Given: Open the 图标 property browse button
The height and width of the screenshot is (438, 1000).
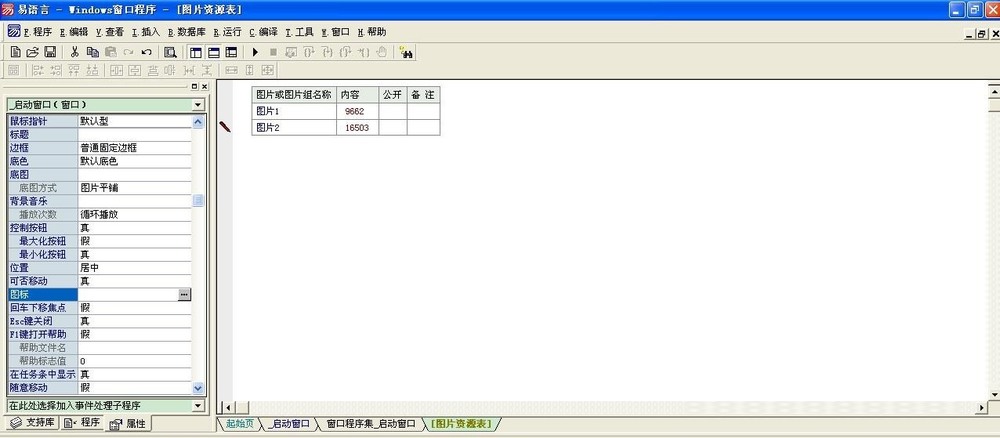Looking at the screenshot, I should point(184,294).
